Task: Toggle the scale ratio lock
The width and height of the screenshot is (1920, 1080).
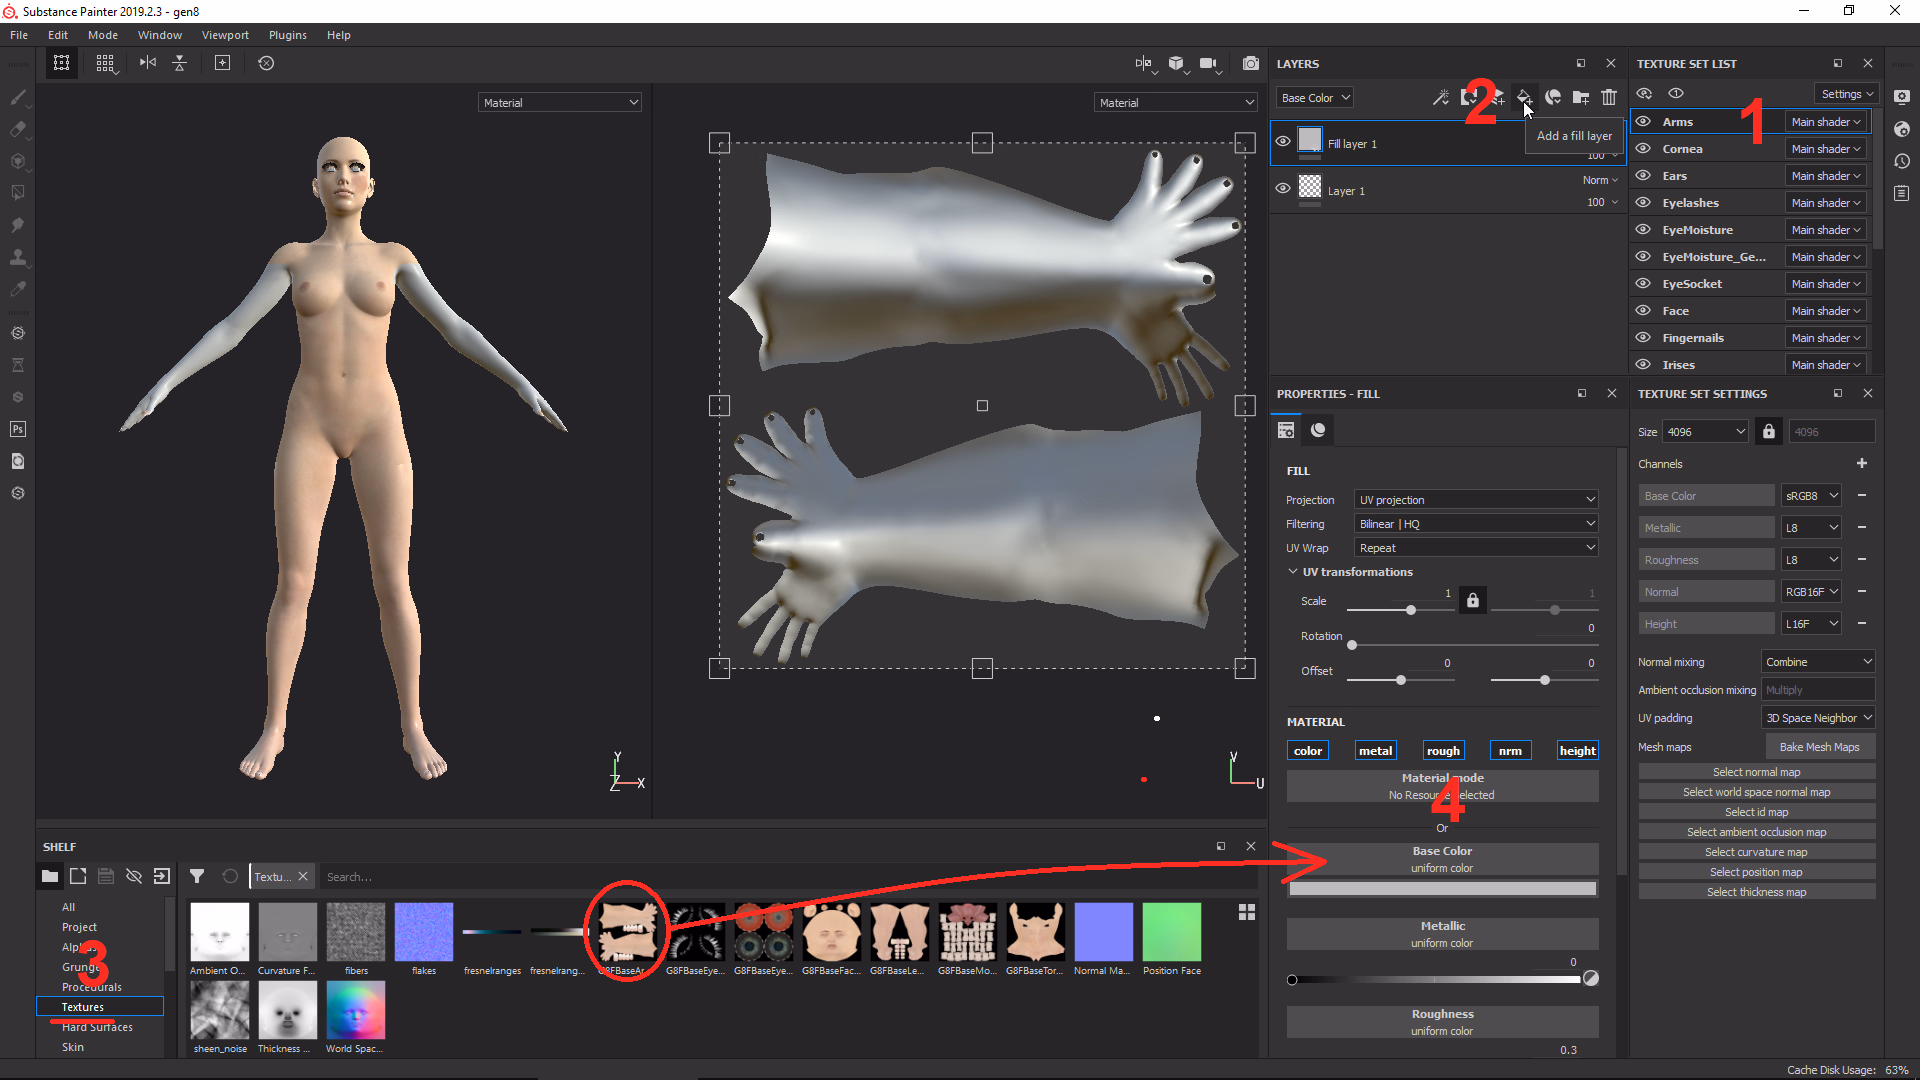Action: pos(1473,600)
